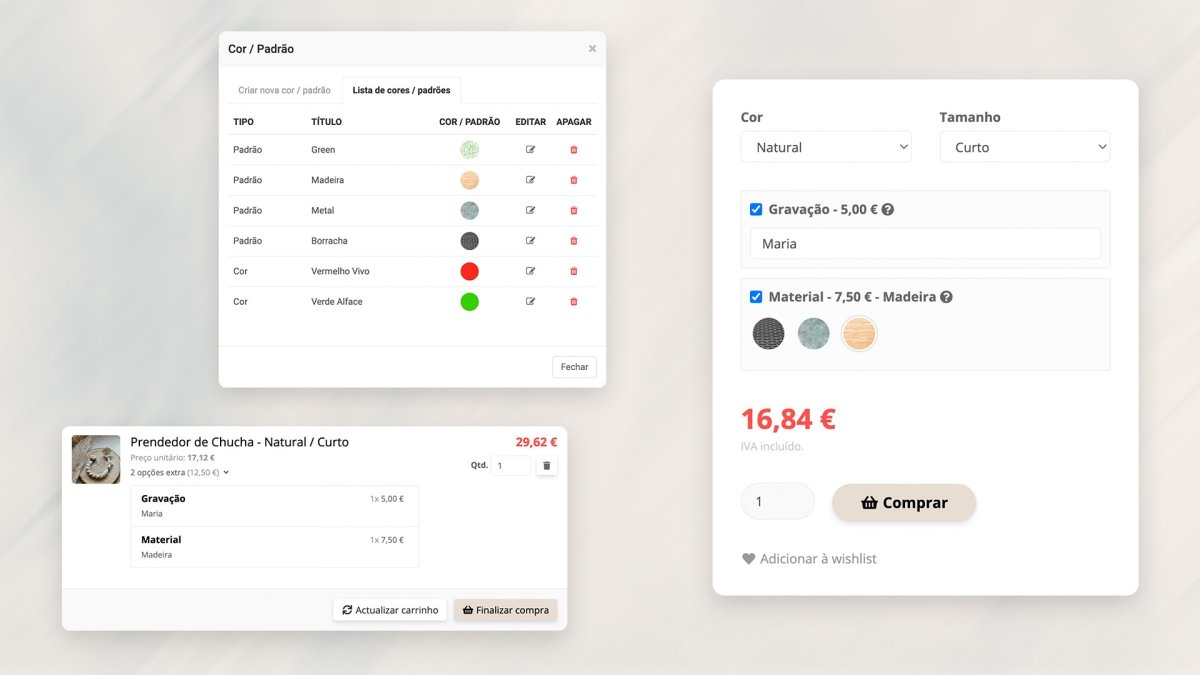This screenshot has width=1200, height=675.
Task: Click Finalizar compra button
Action: coord(505,610)
